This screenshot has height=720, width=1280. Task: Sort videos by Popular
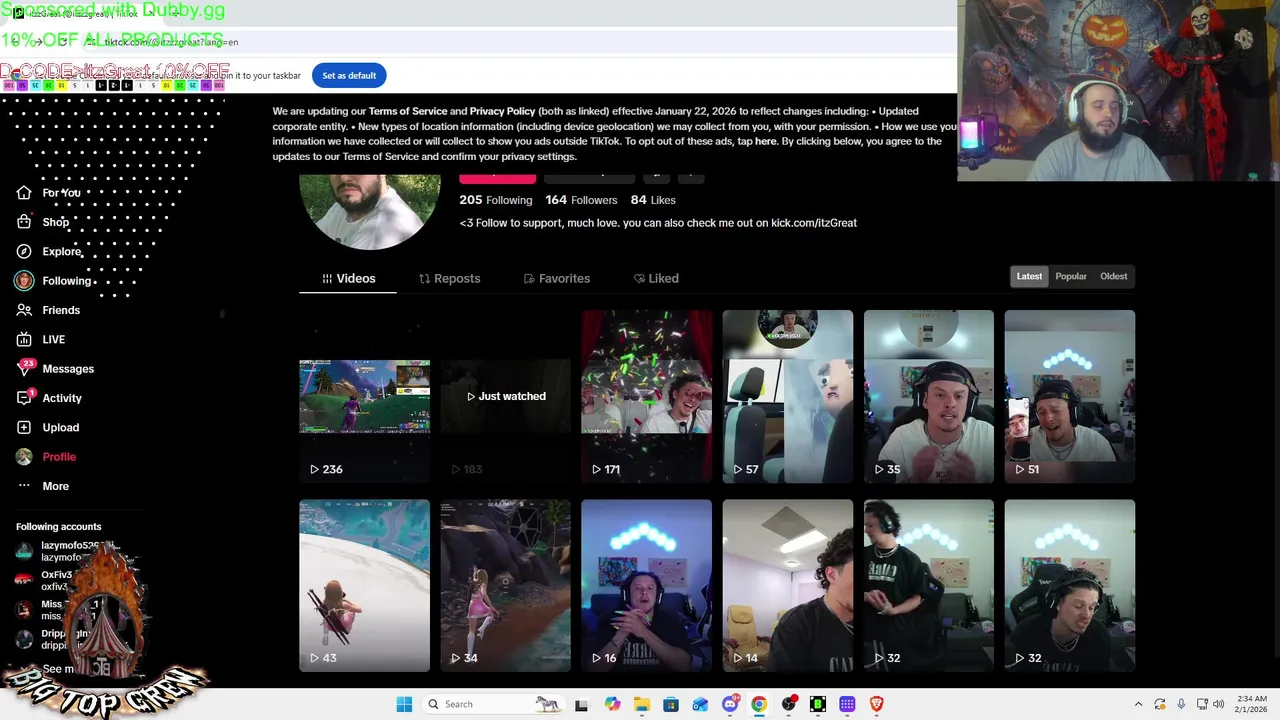(1071, 276)
